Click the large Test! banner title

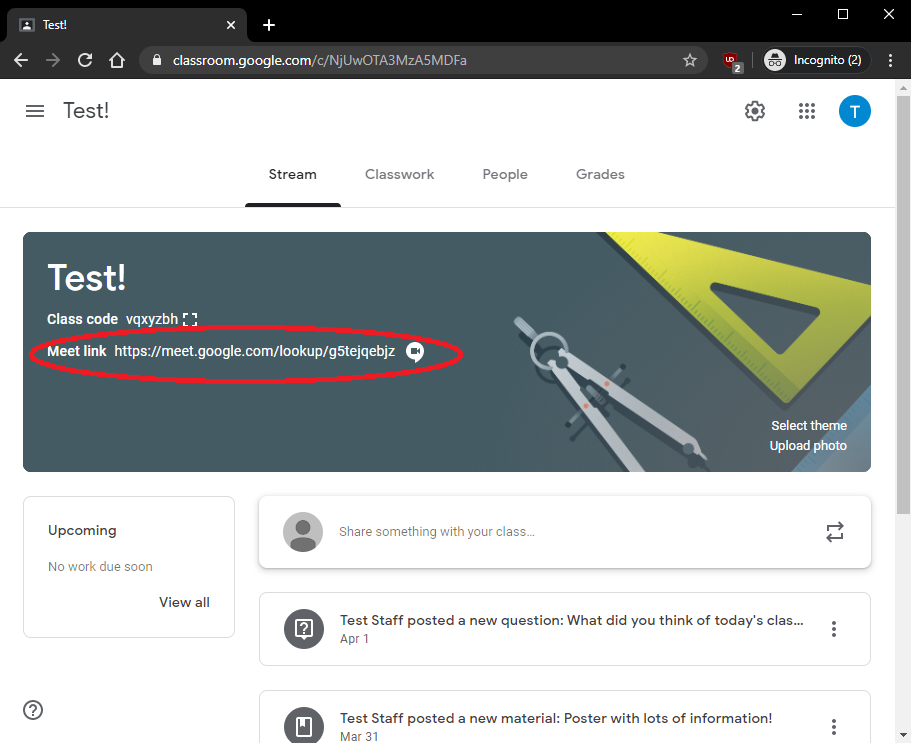(x=86, y=278)
